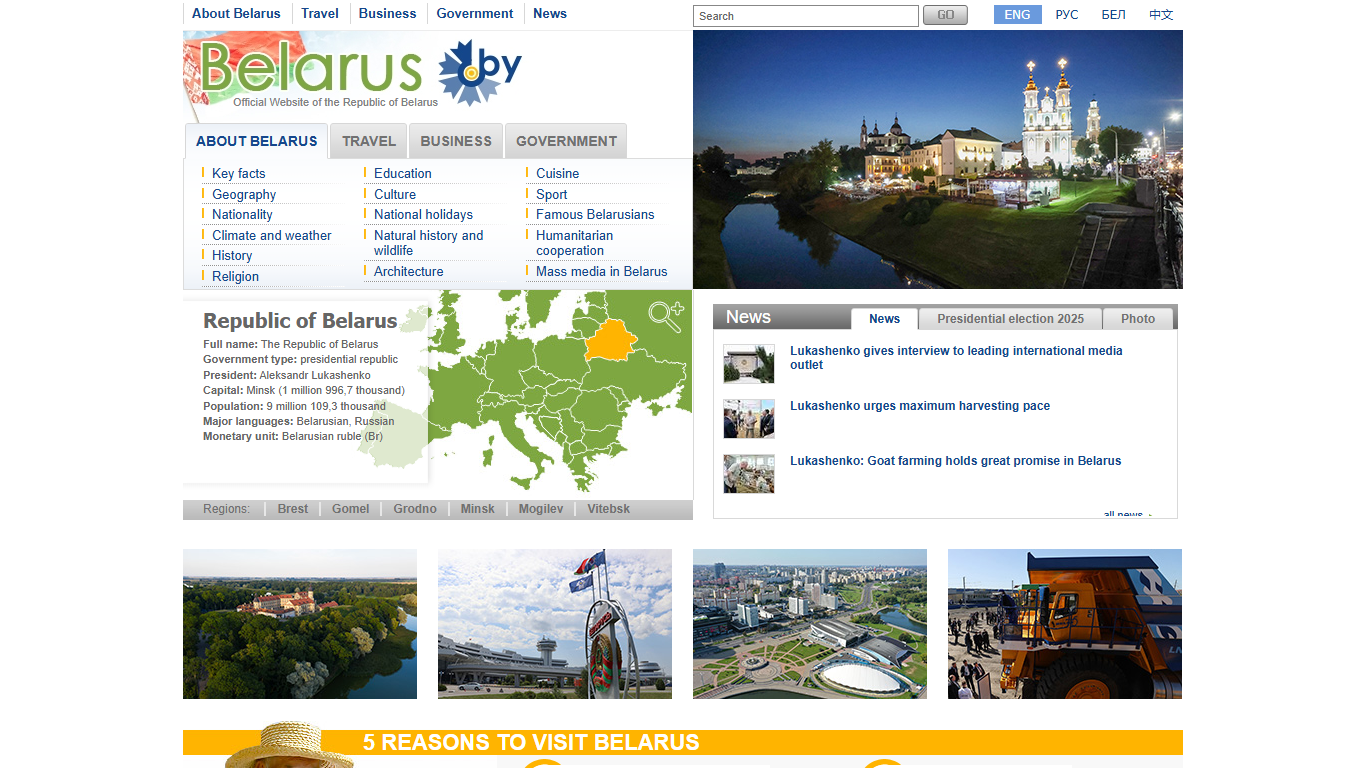Screen dimensions: 1366x768
Task: Open the aerial city view photo tile
Action: pyautogui.click(x=810, y=624)
